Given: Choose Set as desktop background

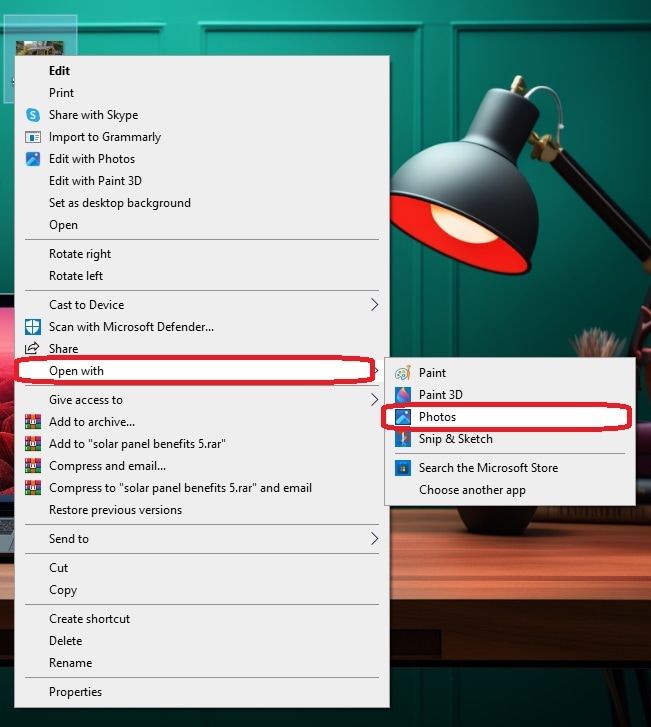Looking at the screenshot, I should [x=202, y=203].
